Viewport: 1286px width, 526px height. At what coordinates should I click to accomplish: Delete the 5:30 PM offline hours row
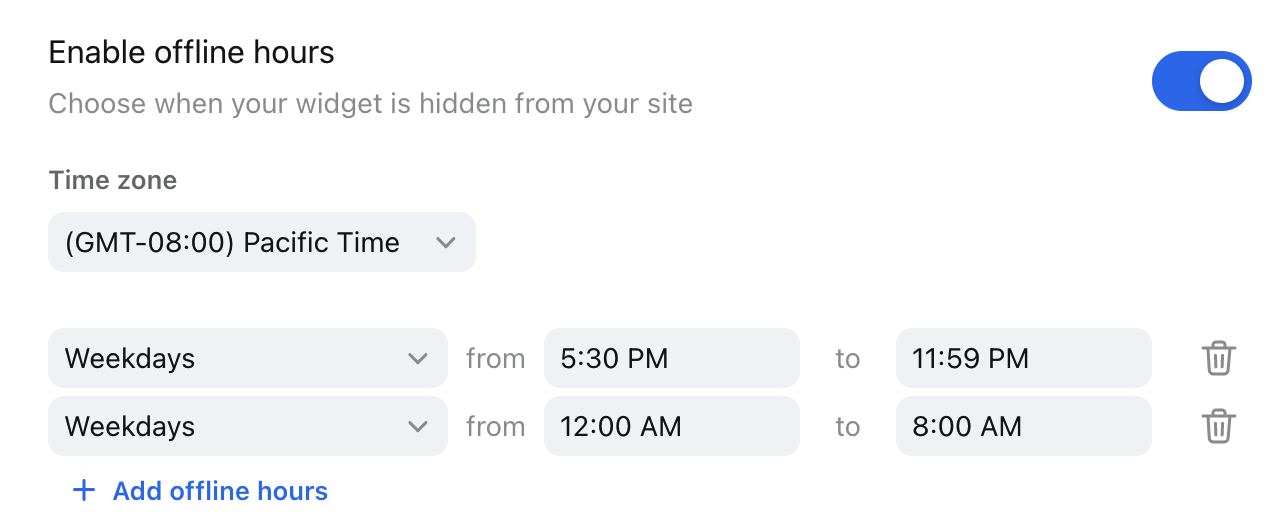click(x=1218, y=358)
